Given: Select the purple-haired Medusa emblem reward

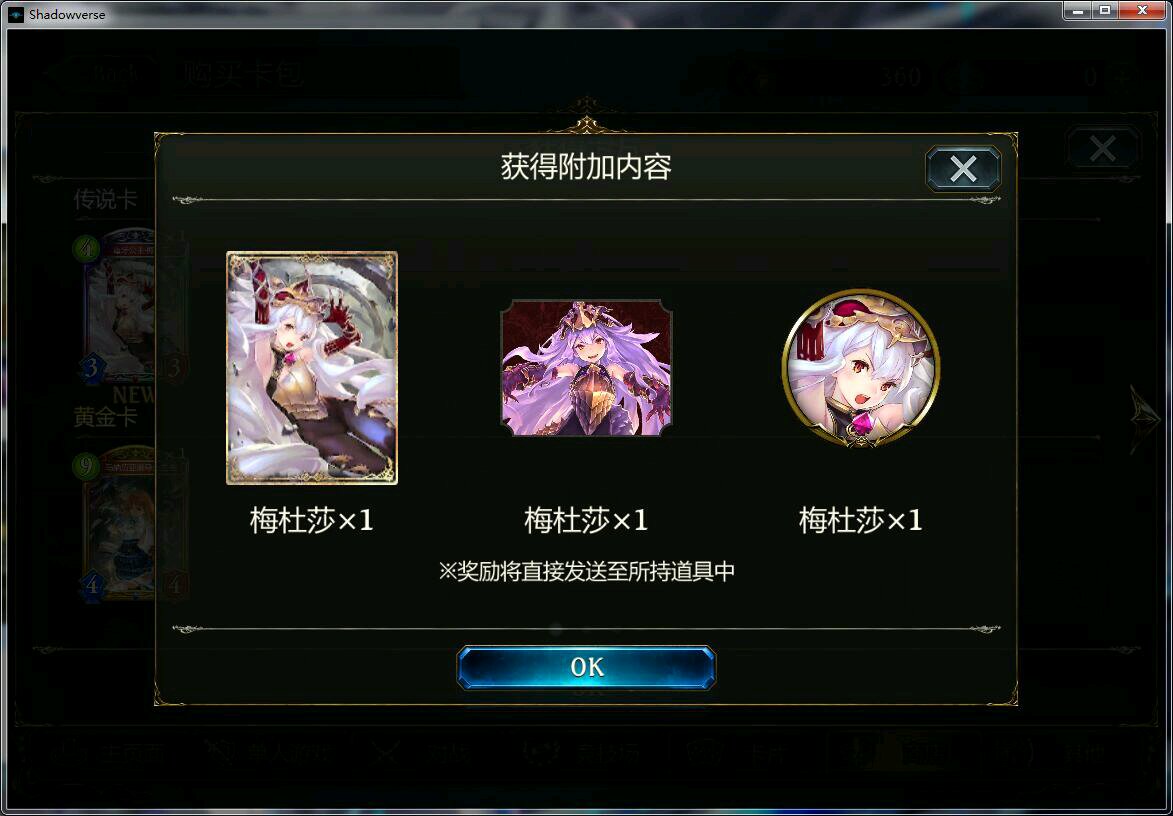Looking at the screenshot, I should 586,368.
